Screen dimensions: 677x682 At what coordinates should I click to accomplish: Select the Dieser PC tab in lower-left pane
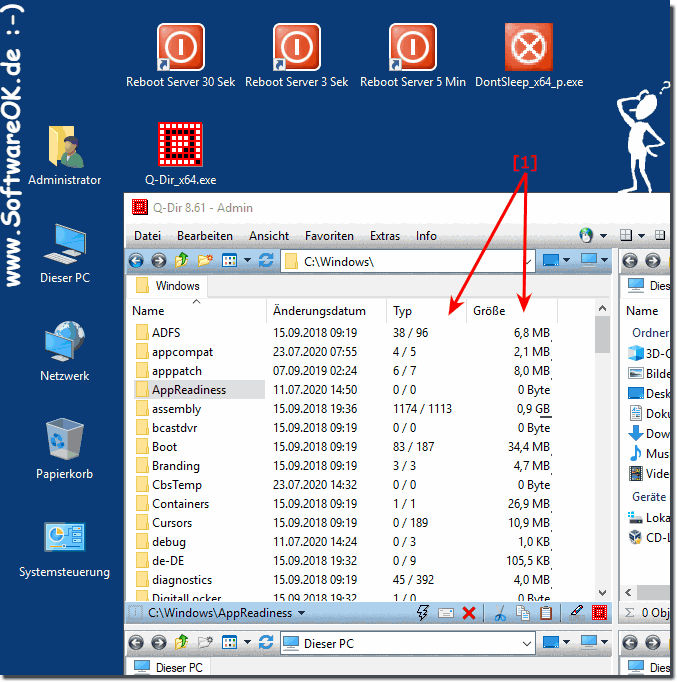[168, 667]
